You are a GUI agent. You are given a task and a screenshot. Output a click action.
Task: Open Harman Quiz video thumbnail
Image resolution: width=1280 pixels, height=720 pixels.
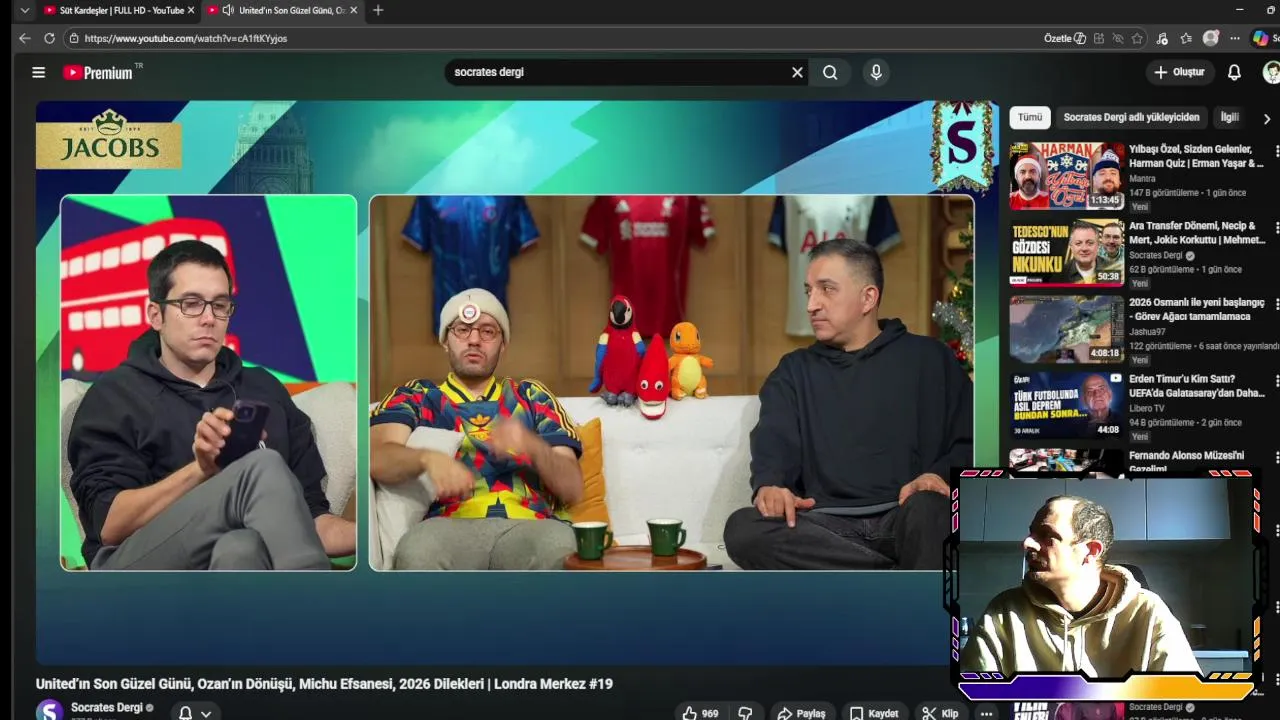tap(1066, 176)
